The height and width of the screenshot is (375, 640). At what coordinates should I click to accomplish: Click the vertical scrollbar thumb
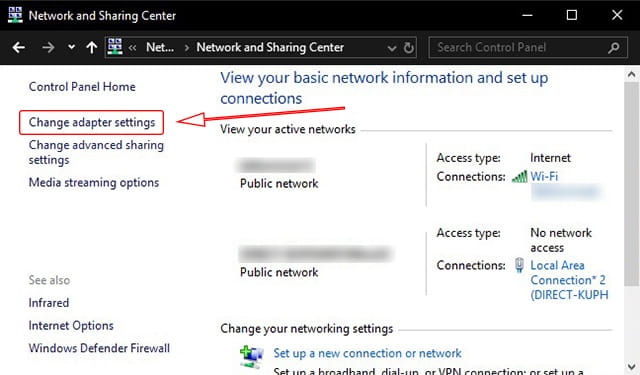[x=631, y=184]
